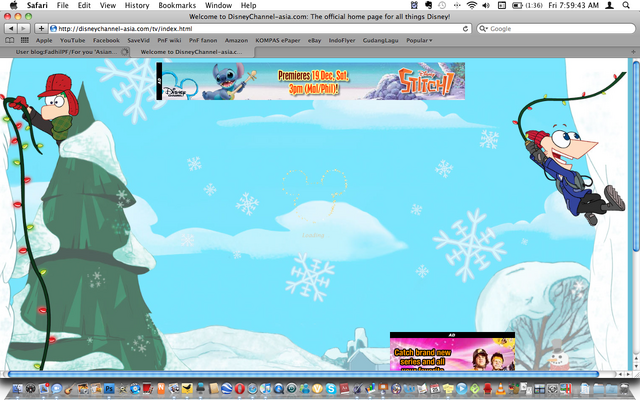Click the pink Catch brand new series ad

(x=452, y=351)
